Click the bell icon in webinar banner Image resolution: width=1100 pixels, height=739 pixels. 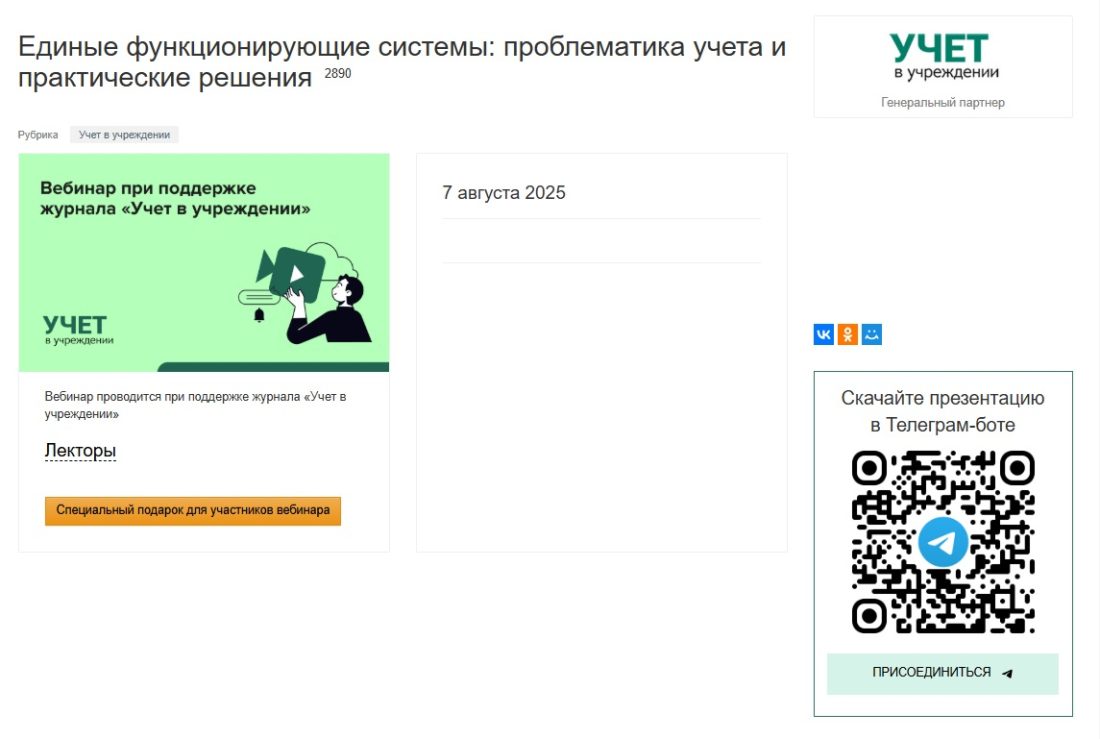click(259, 315)
